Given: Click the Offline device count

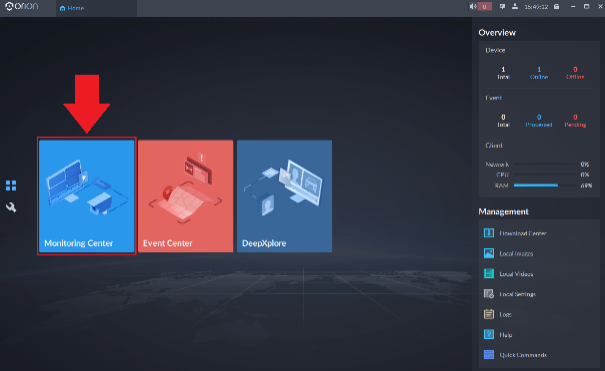Looking at the screenshot, I should tap(575, 73).
